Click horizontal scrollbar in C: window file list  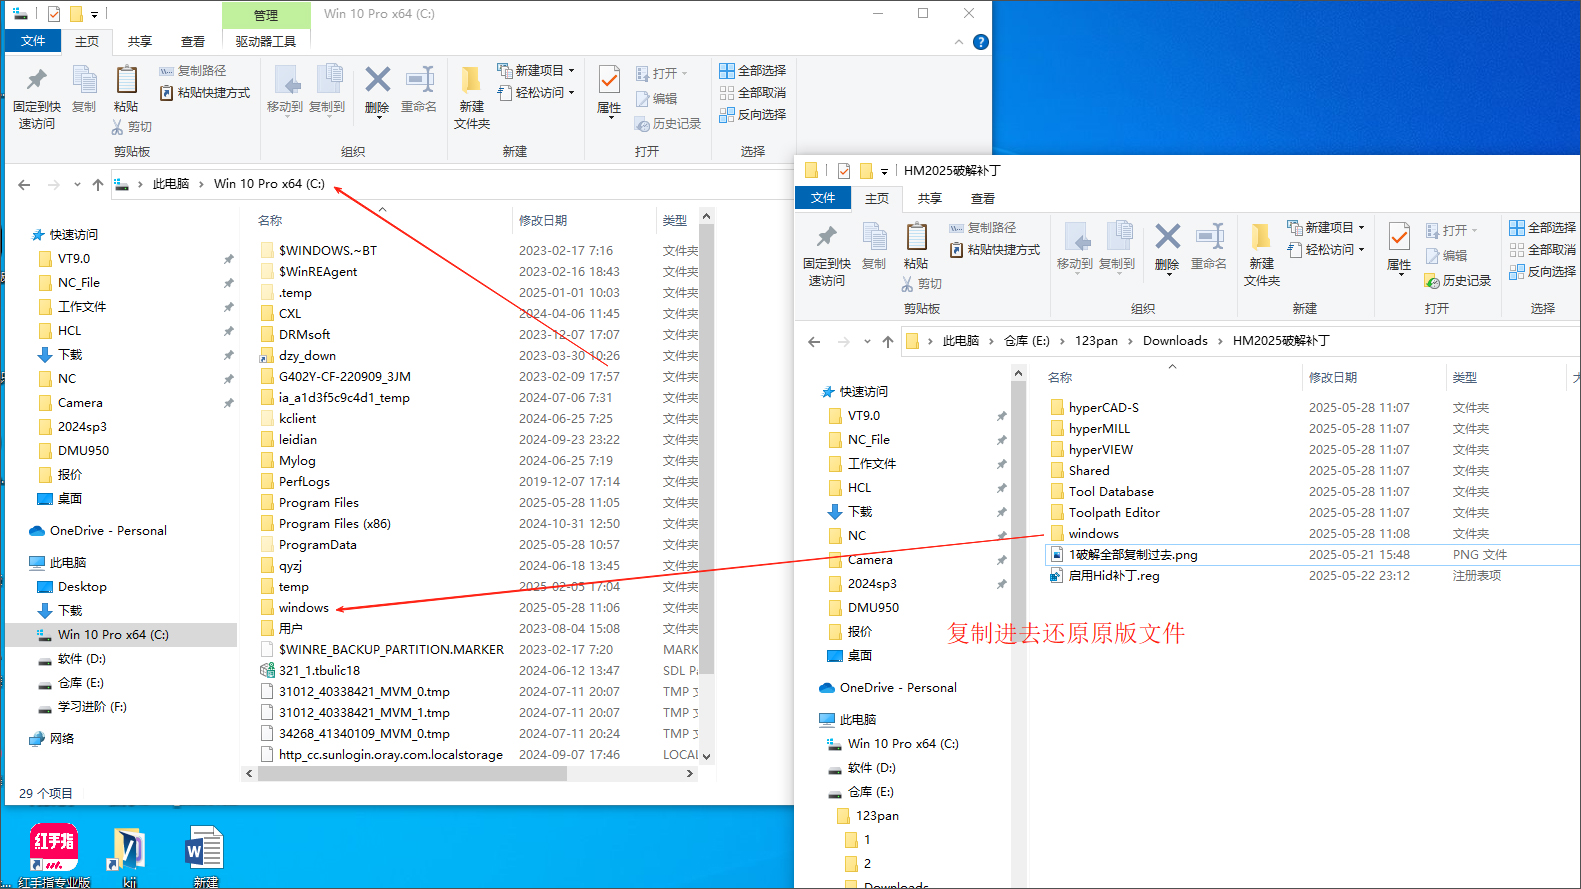point(410,774)
